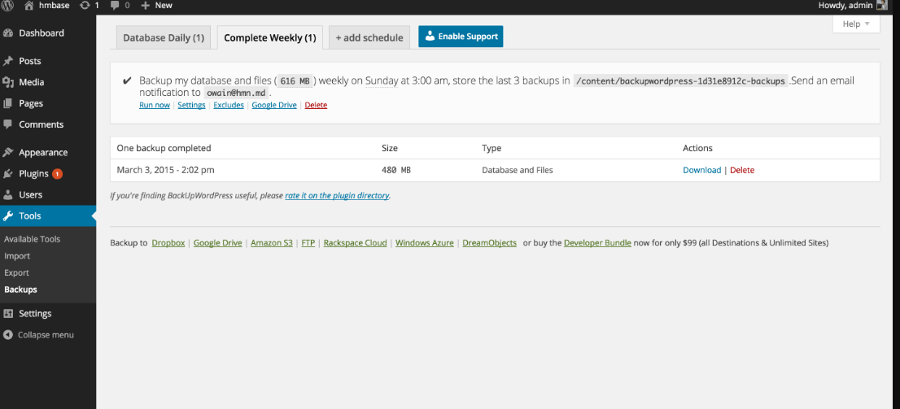Open the FTP destination link
The width and height of the screenshot is (900, 409).
click(x=308, y=243)
